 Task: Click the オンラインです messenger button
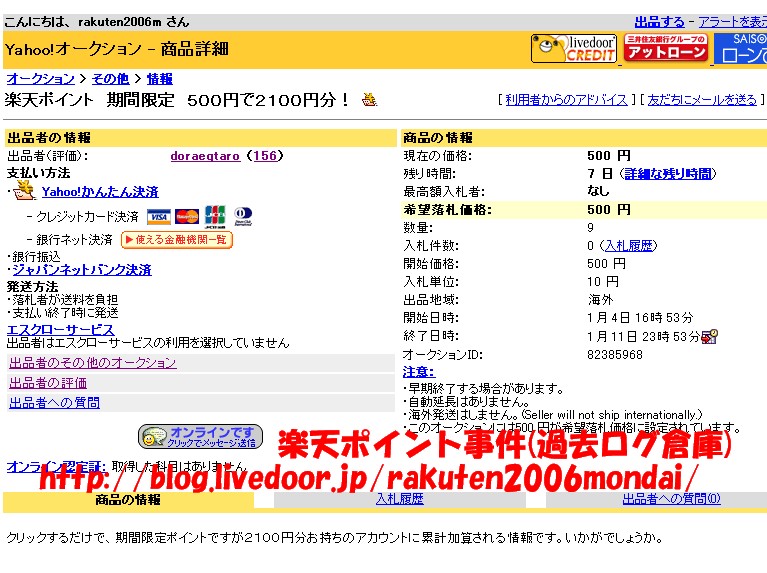tap(201, 436)
